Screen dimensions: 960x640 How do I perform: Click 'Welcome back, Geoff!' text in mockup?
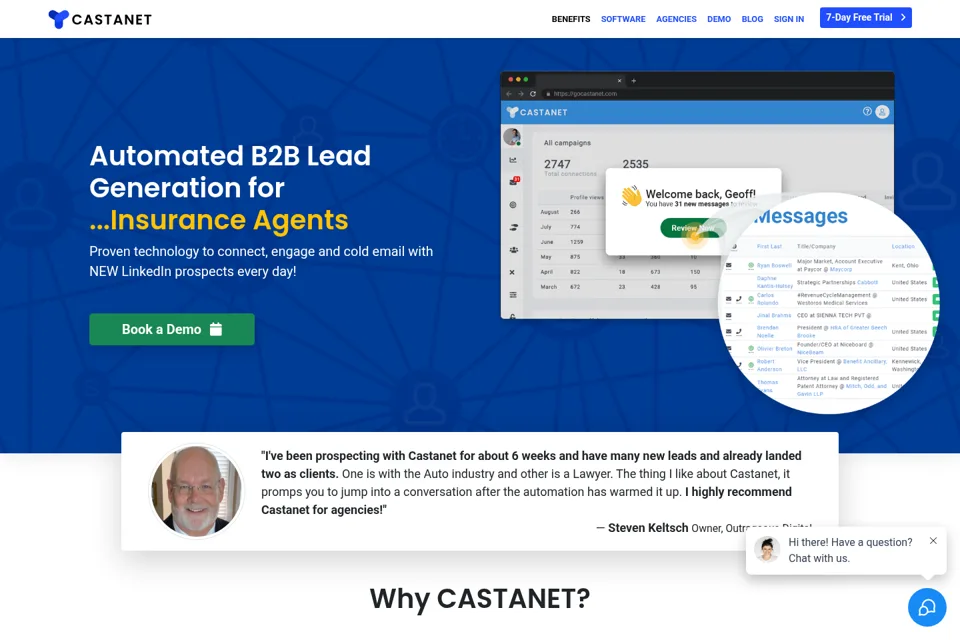700,194
